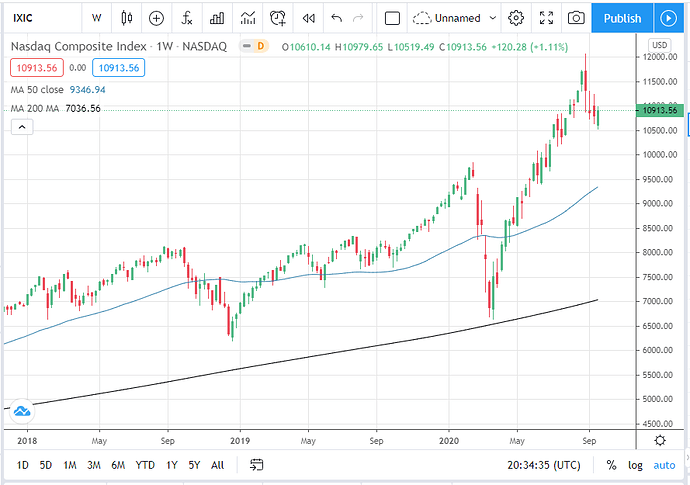Click the blue play stream icon
Viewport: 690px width, 485px height.
pos(668,18)
